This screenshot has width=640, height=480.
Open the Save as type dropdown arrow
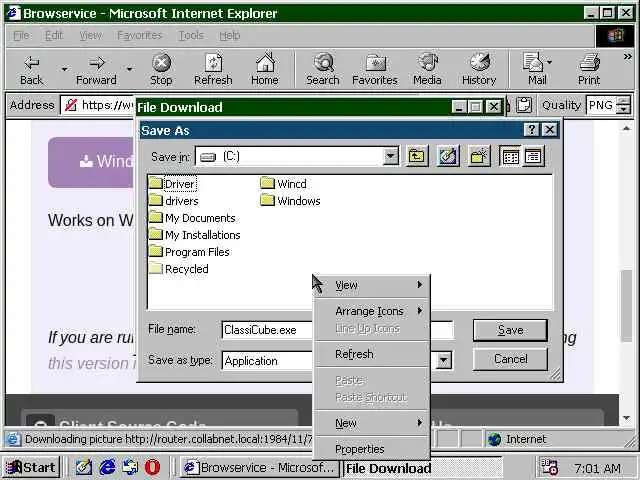(443, 360)
